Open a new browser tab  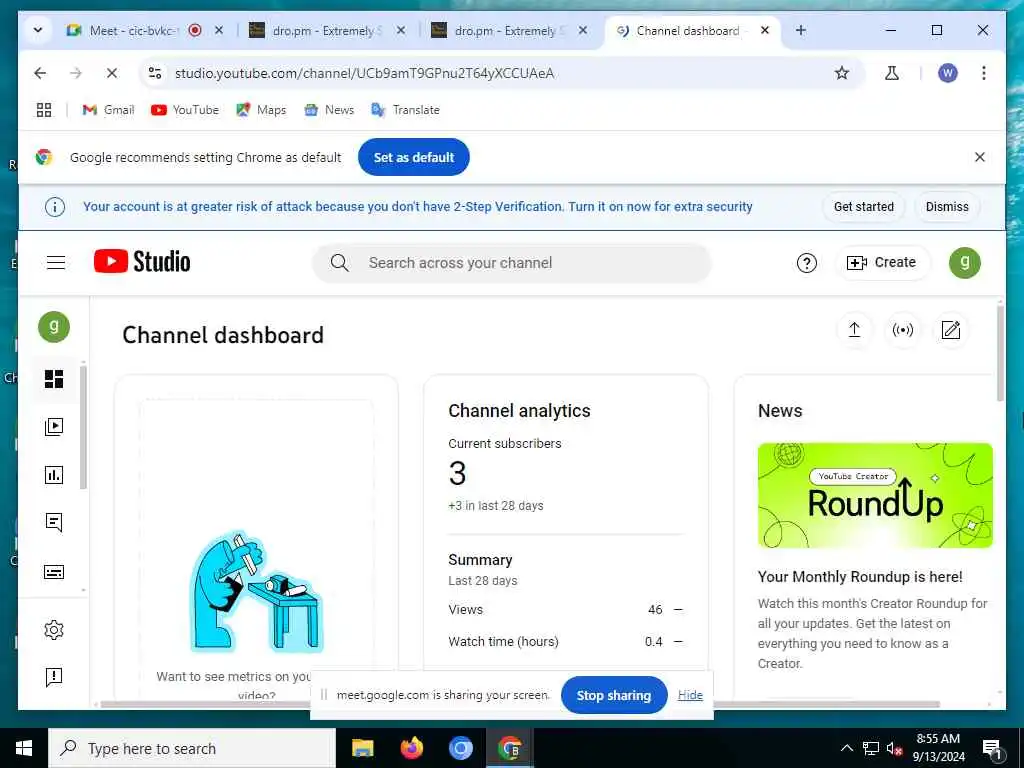[801, 30]
